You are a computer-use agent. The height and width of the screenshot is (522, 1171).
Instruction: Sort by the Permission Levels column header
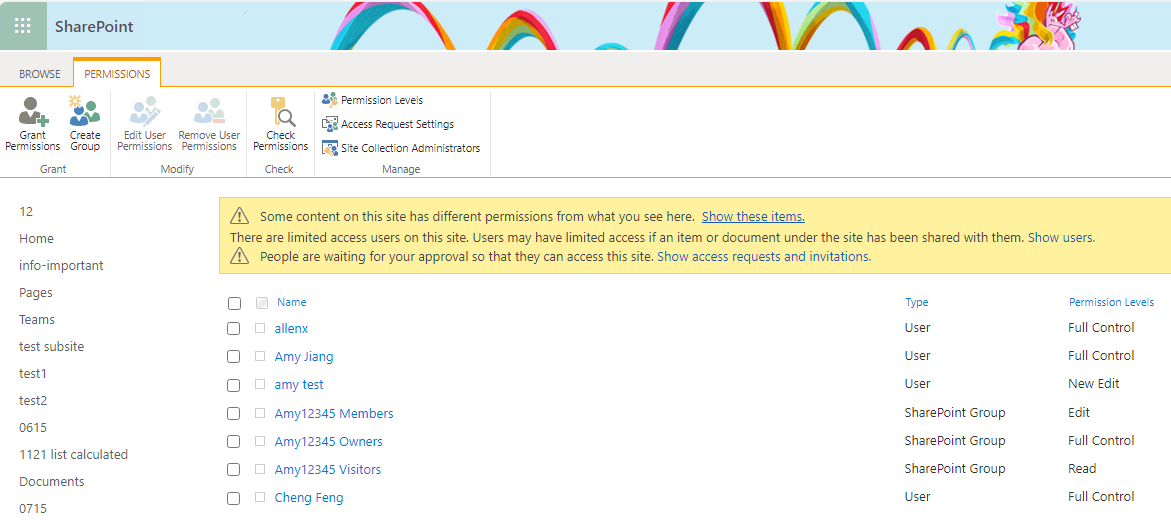tap(1111, 302)
